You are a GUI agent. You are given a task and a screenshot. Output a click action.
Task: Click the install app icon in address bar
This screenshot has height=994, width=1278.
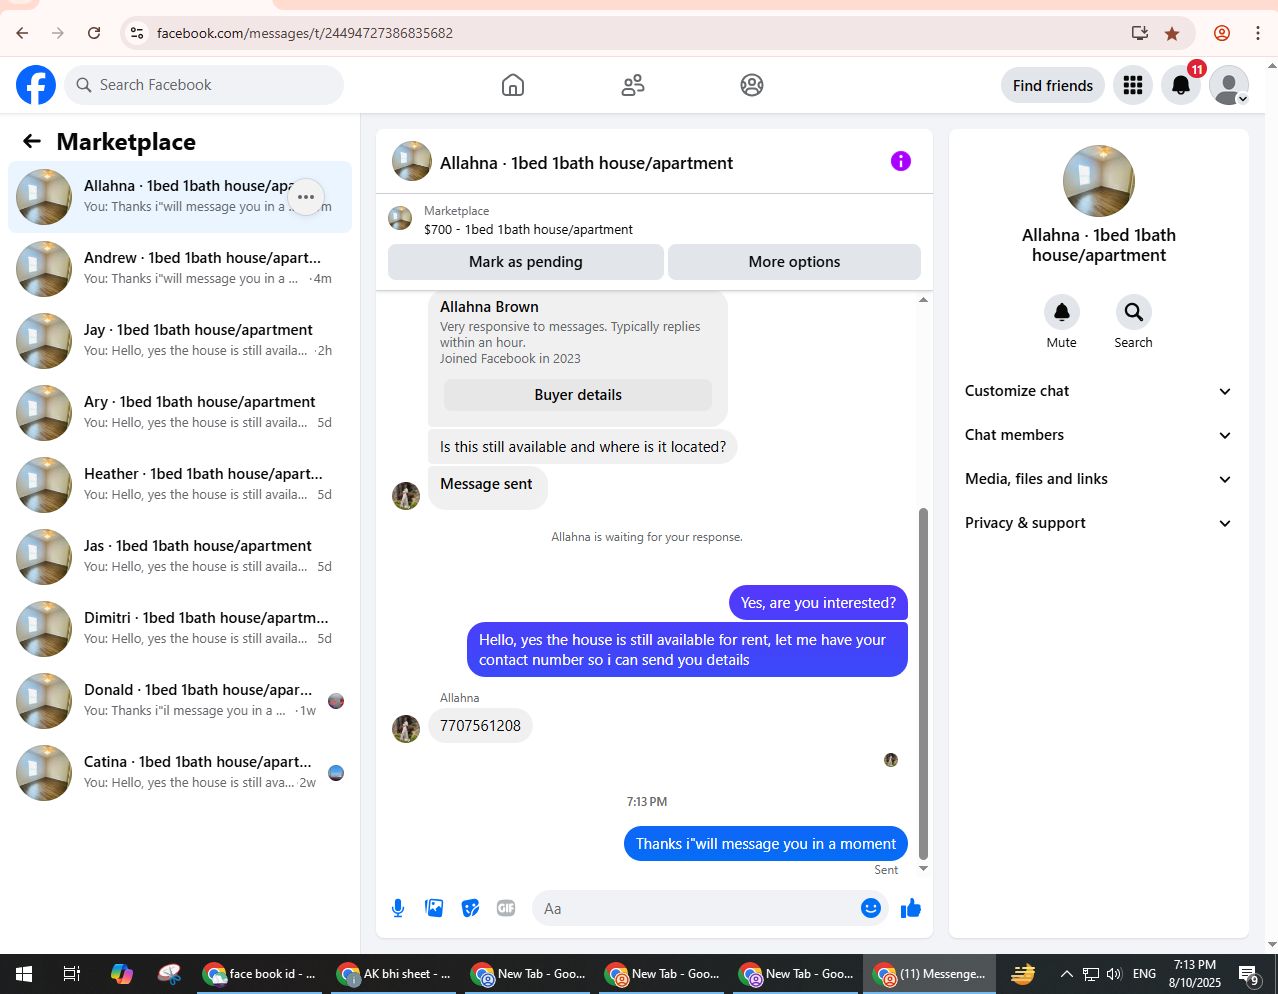pyautogui.click(x=1139, y=33)
